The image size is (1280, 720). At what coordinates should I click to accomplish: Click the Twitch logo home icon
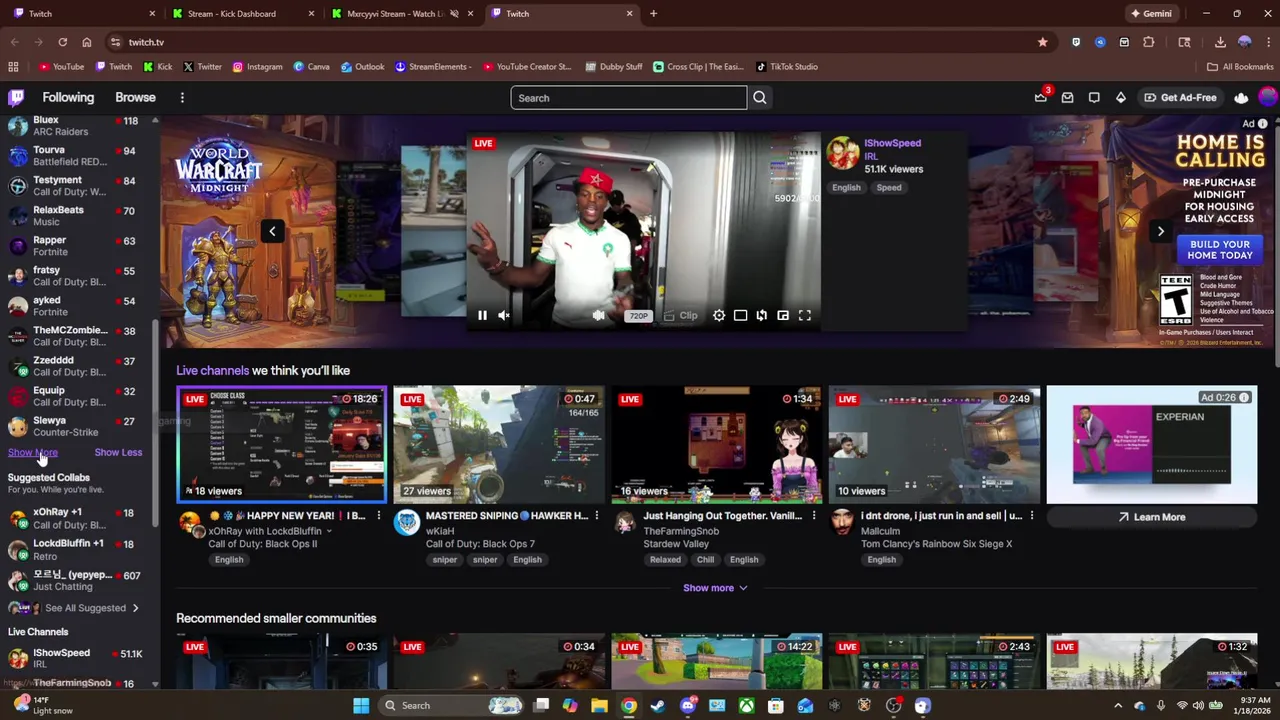16,97
